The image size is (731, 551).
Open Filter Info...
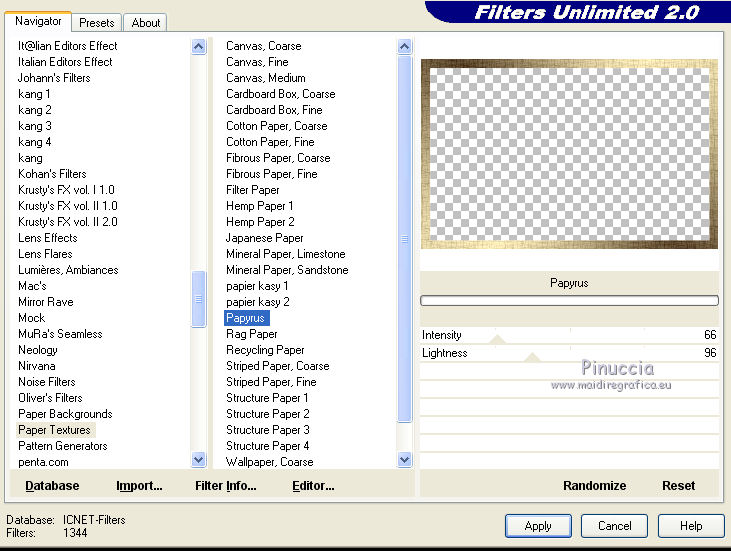(226, 486)
